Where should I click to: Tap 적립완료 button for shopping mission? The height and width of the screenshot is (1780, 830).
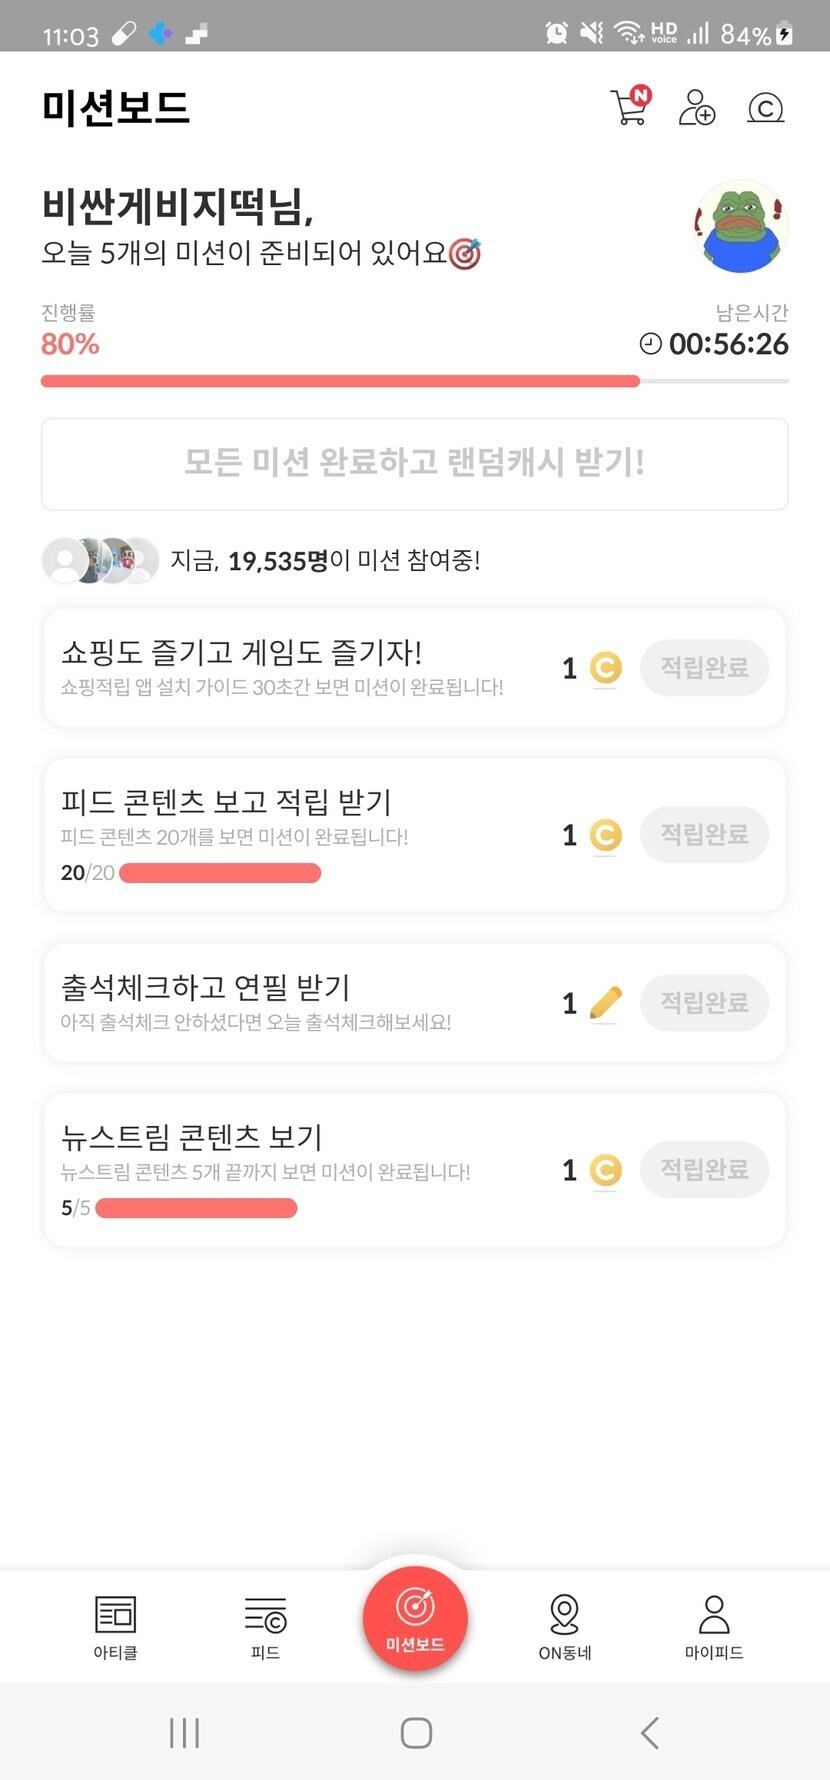click(704, 667)
